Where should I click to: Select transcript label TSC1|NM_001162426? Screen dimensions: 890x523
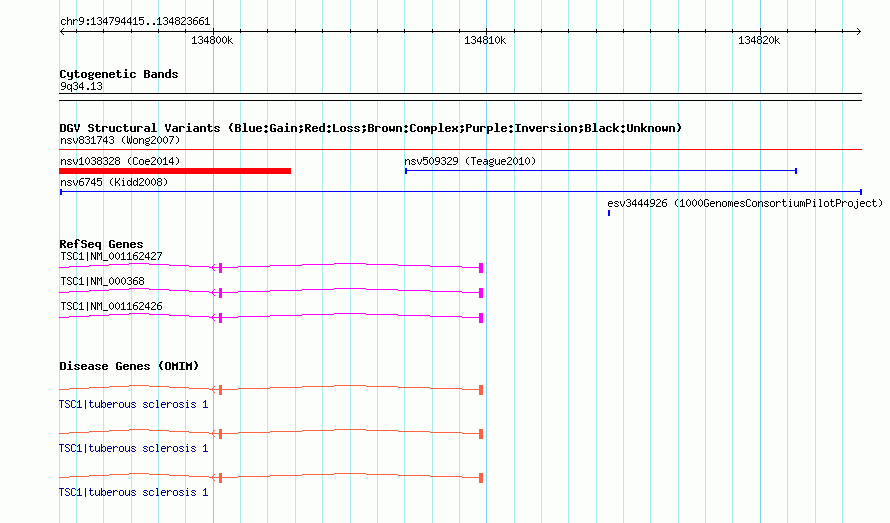[x=111, y=306]
